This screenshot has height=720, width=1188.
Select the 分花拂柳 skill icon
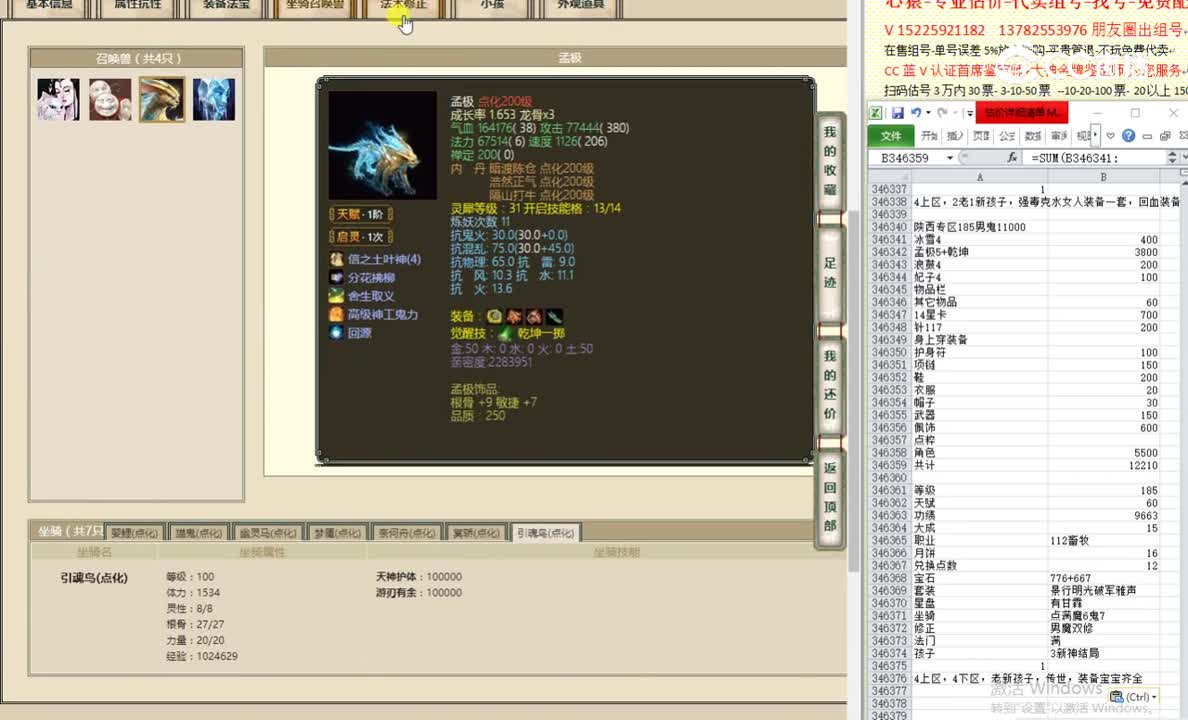coord(338,278)
